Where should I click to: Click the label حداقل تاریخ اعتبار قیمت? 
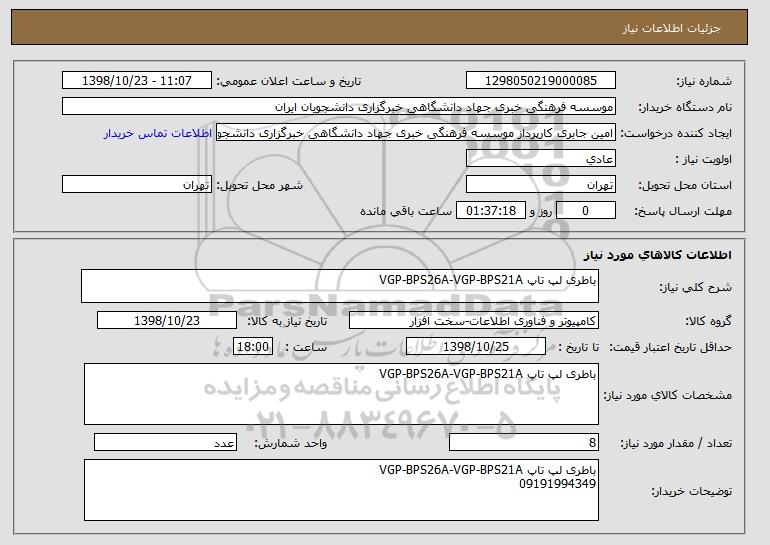[x=670, y=347]
